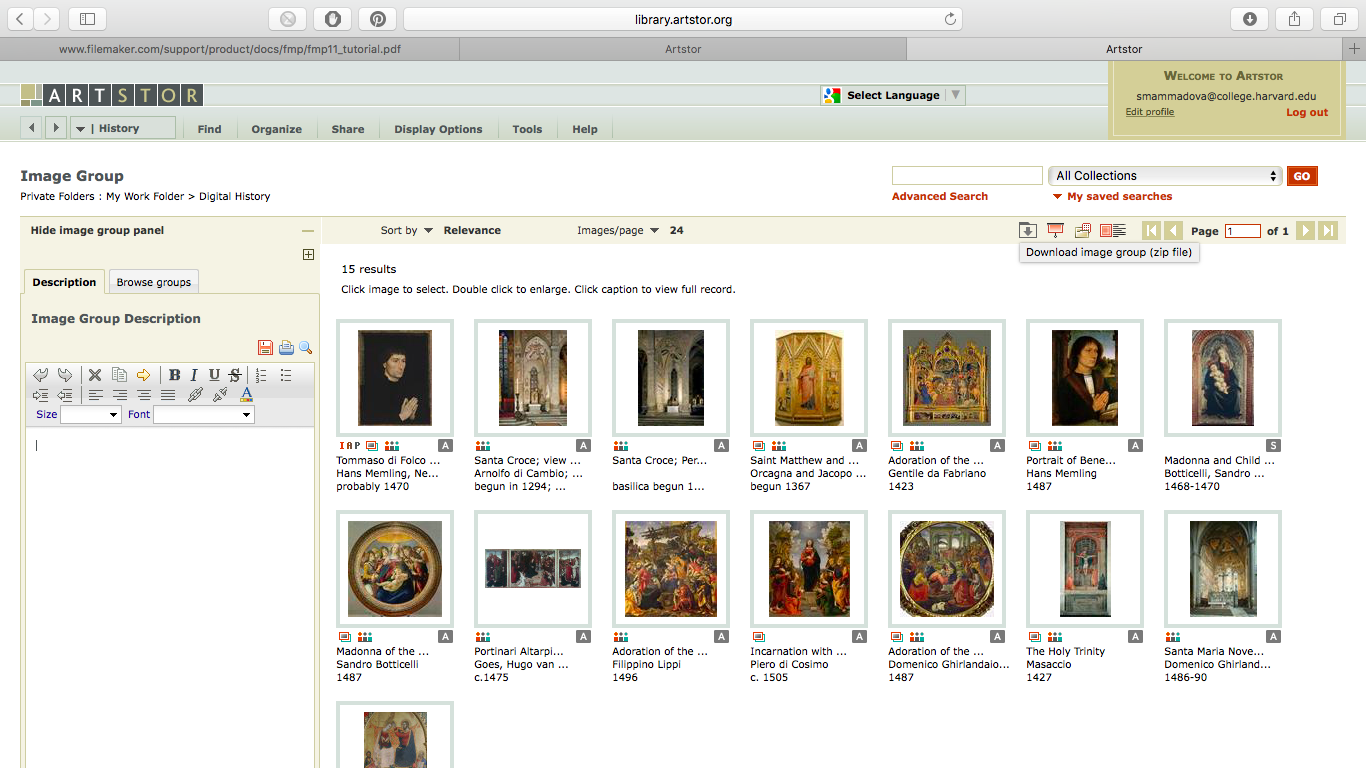Decrease indent in the editor
Viewport: 1366px width, 768px height.
click(x=64, y=395)
